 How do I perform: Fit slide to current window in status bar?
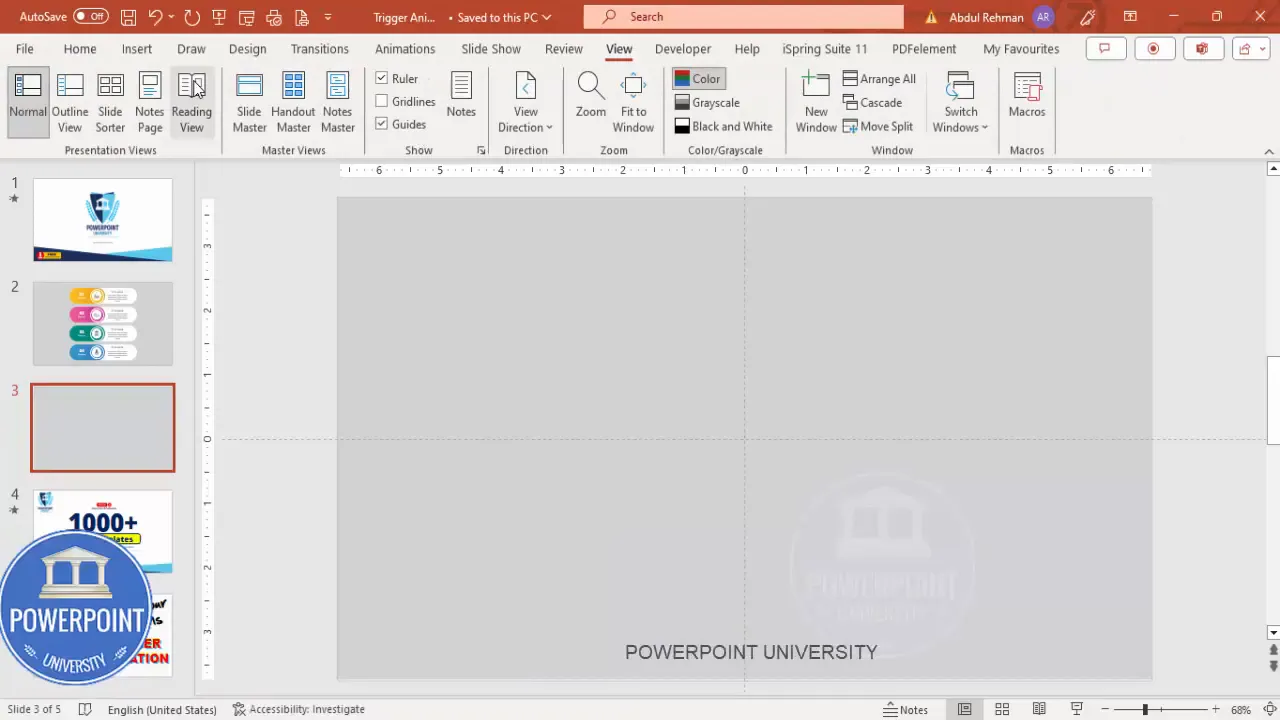[x=1268, y=709]
